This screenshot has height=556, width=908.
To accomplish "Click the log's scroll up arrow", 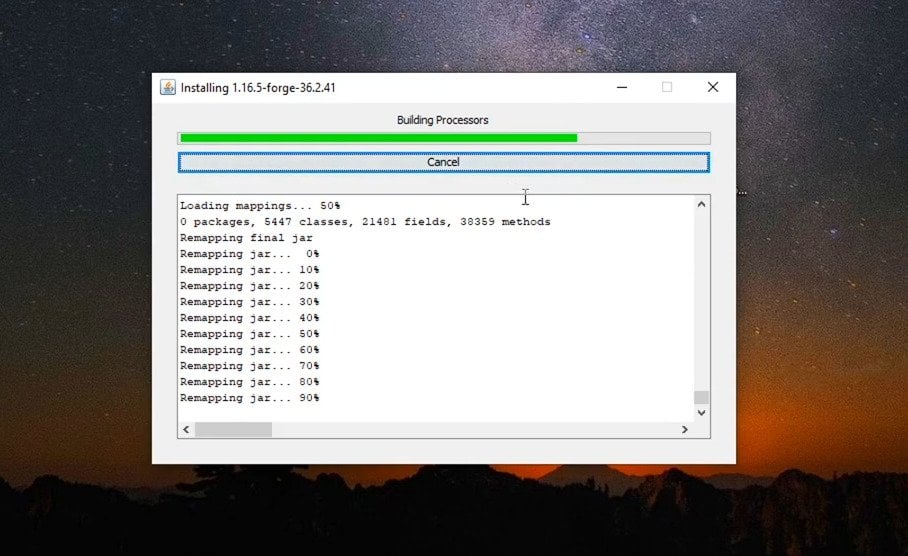I will pyautogui.click(x=701, y=204).
